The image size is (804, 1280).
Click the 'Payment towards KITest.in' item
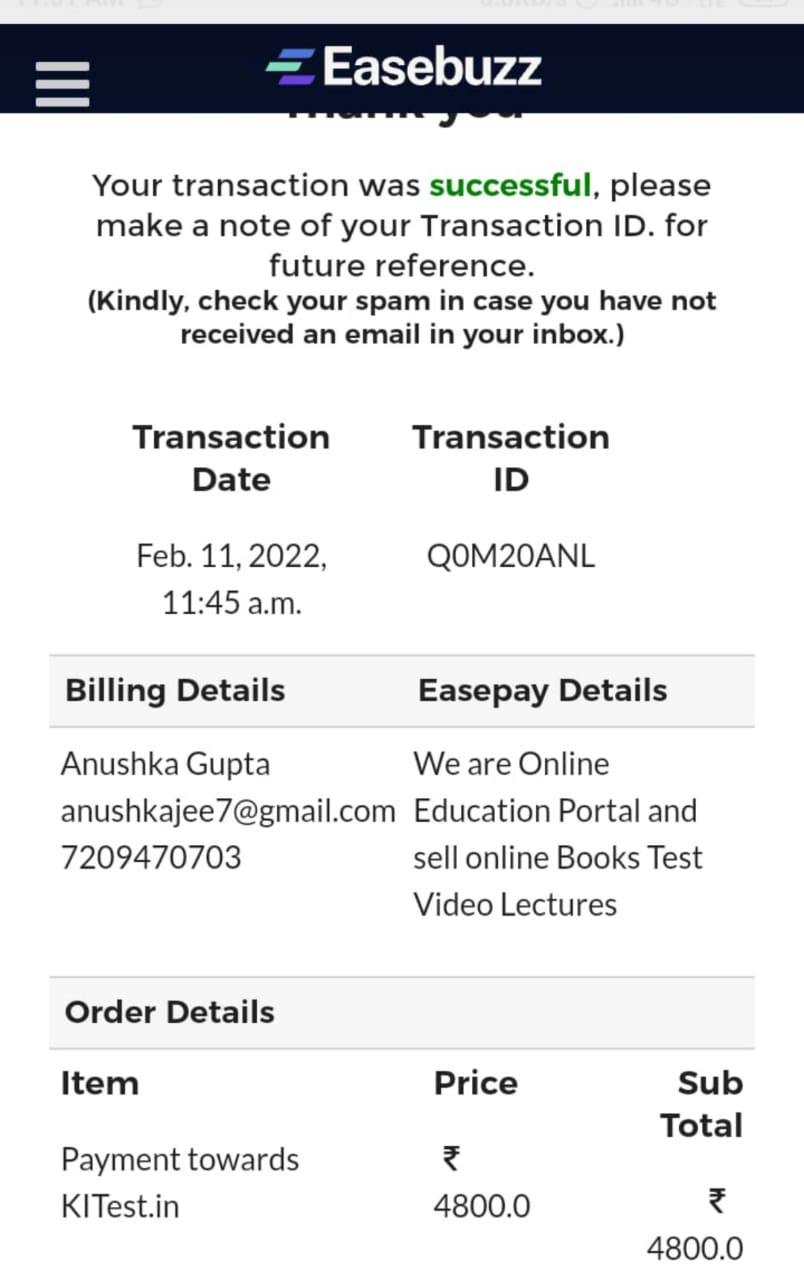(x=180, y=1182)
